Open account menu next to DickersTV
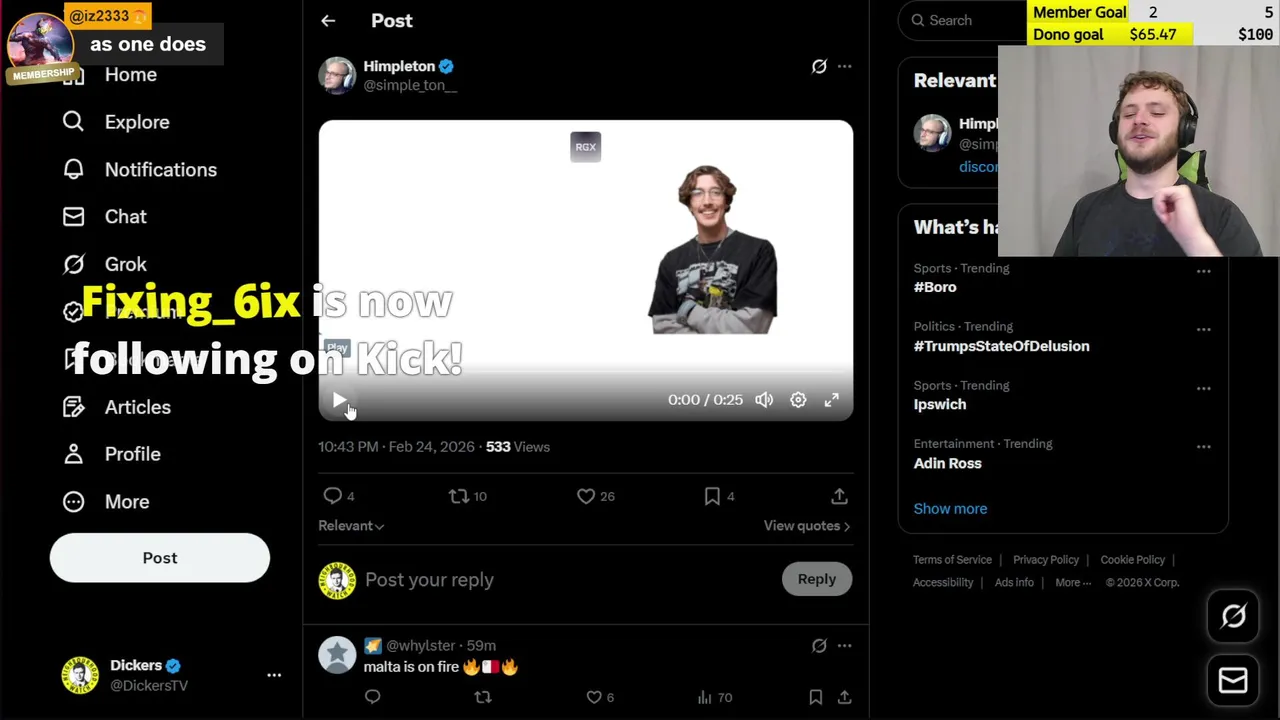The width and height of the screenshot is (1280, 720). tap(274, 675)
